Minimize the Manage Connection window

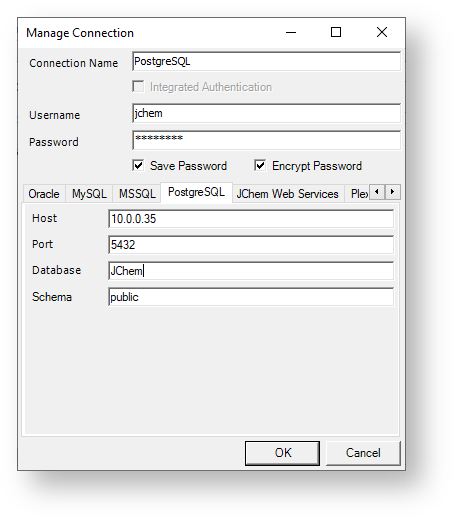pyautogui.click(x=291, y=33)
